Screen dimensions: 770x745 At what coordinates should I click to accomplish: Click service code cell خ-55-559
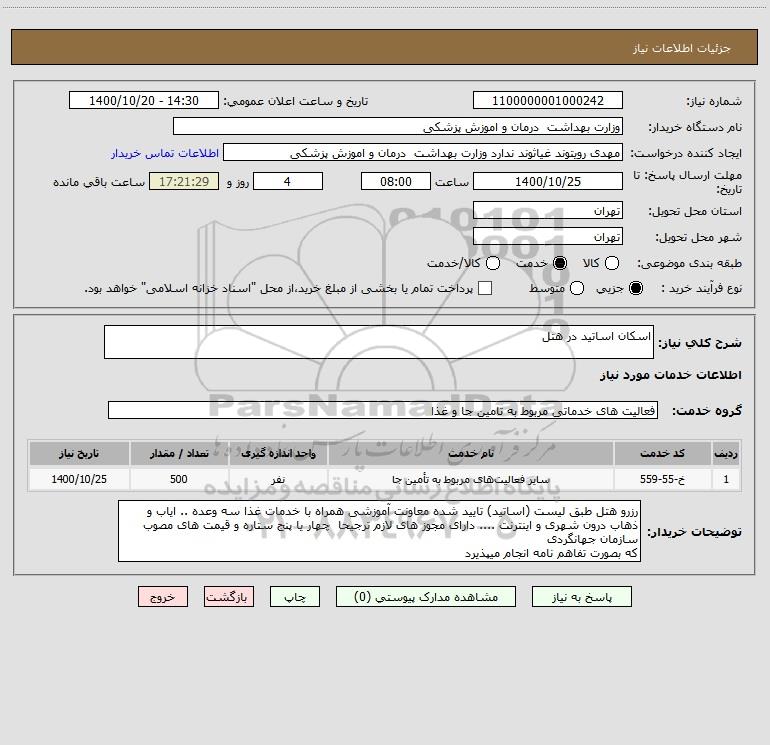(x=662, y=479)
